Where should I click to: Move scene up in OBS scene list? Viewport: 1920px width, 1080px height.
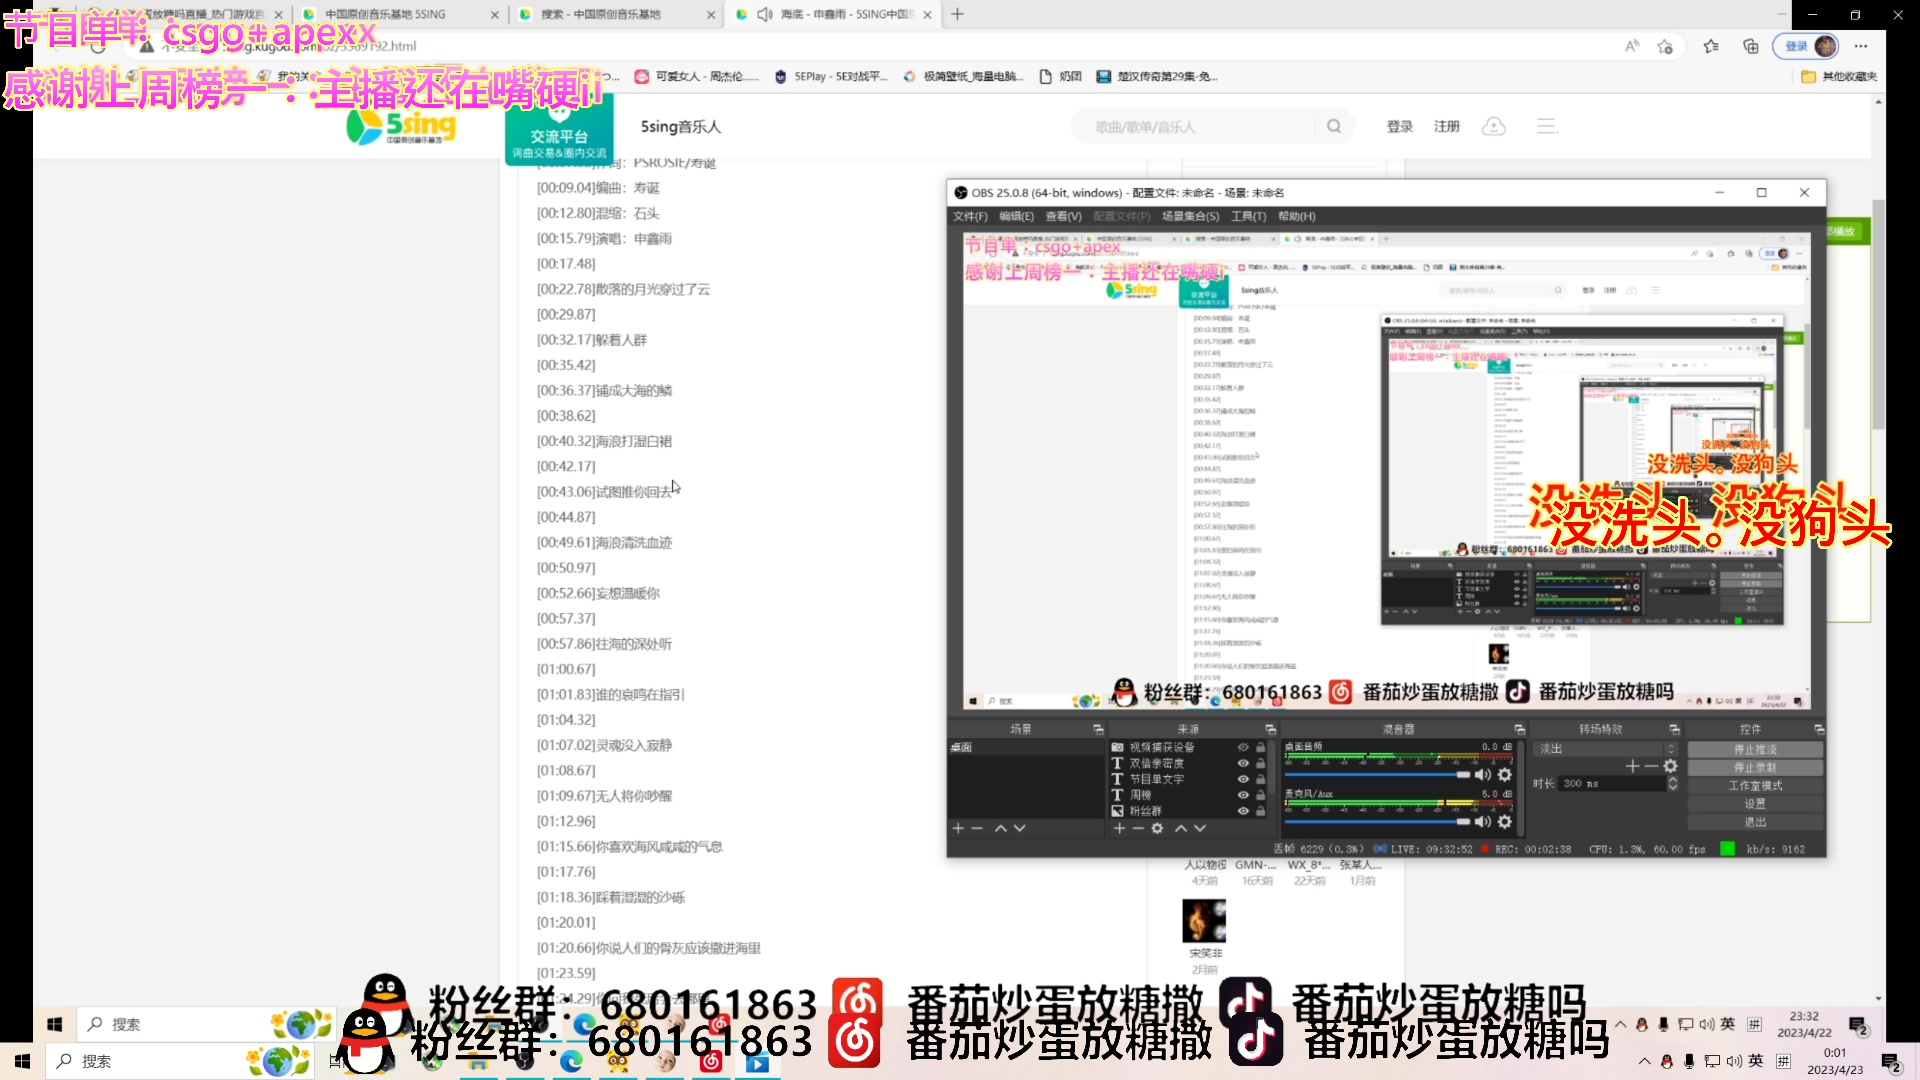1000,828
